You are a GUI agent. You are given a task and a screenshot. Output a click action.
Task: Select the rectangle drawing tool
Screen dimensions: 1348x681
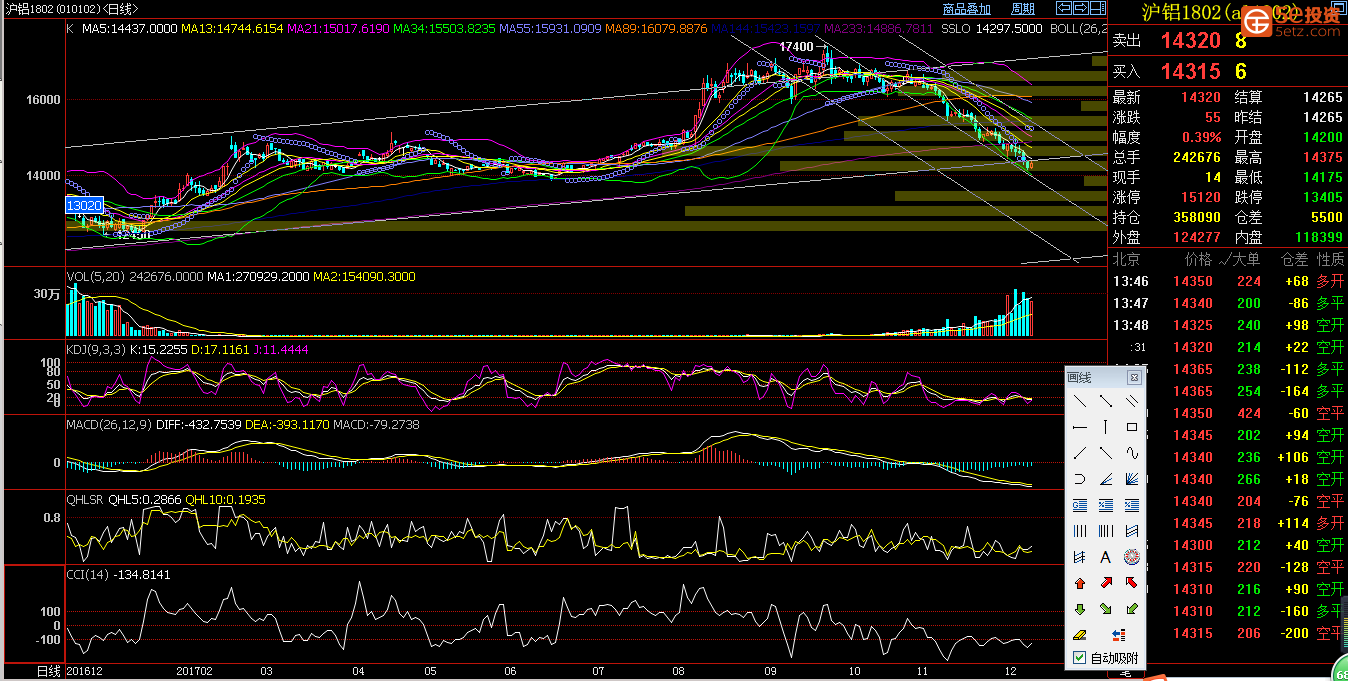tap(1132, 427)
